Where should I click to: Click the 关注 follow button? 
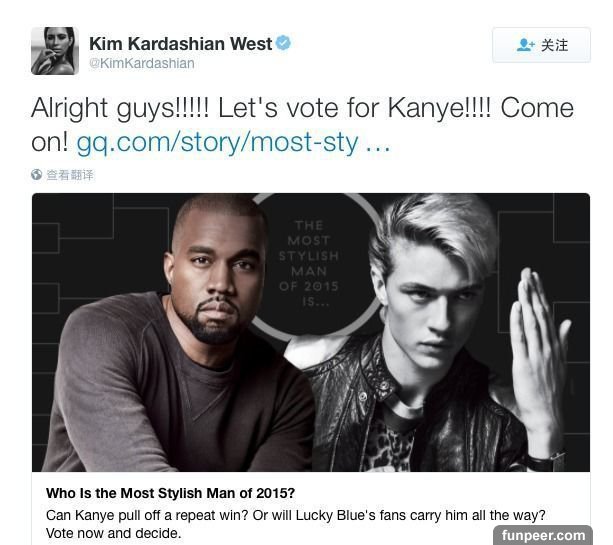[x=541, y=45]
